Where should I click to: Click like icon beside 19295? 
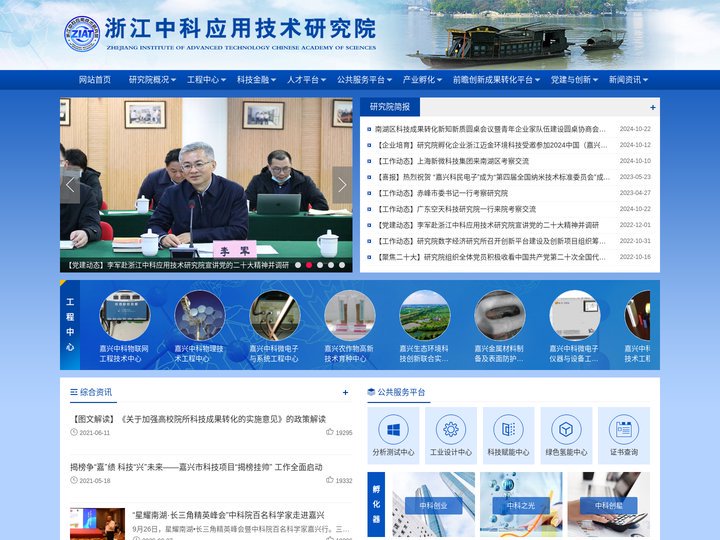point(329,432)
